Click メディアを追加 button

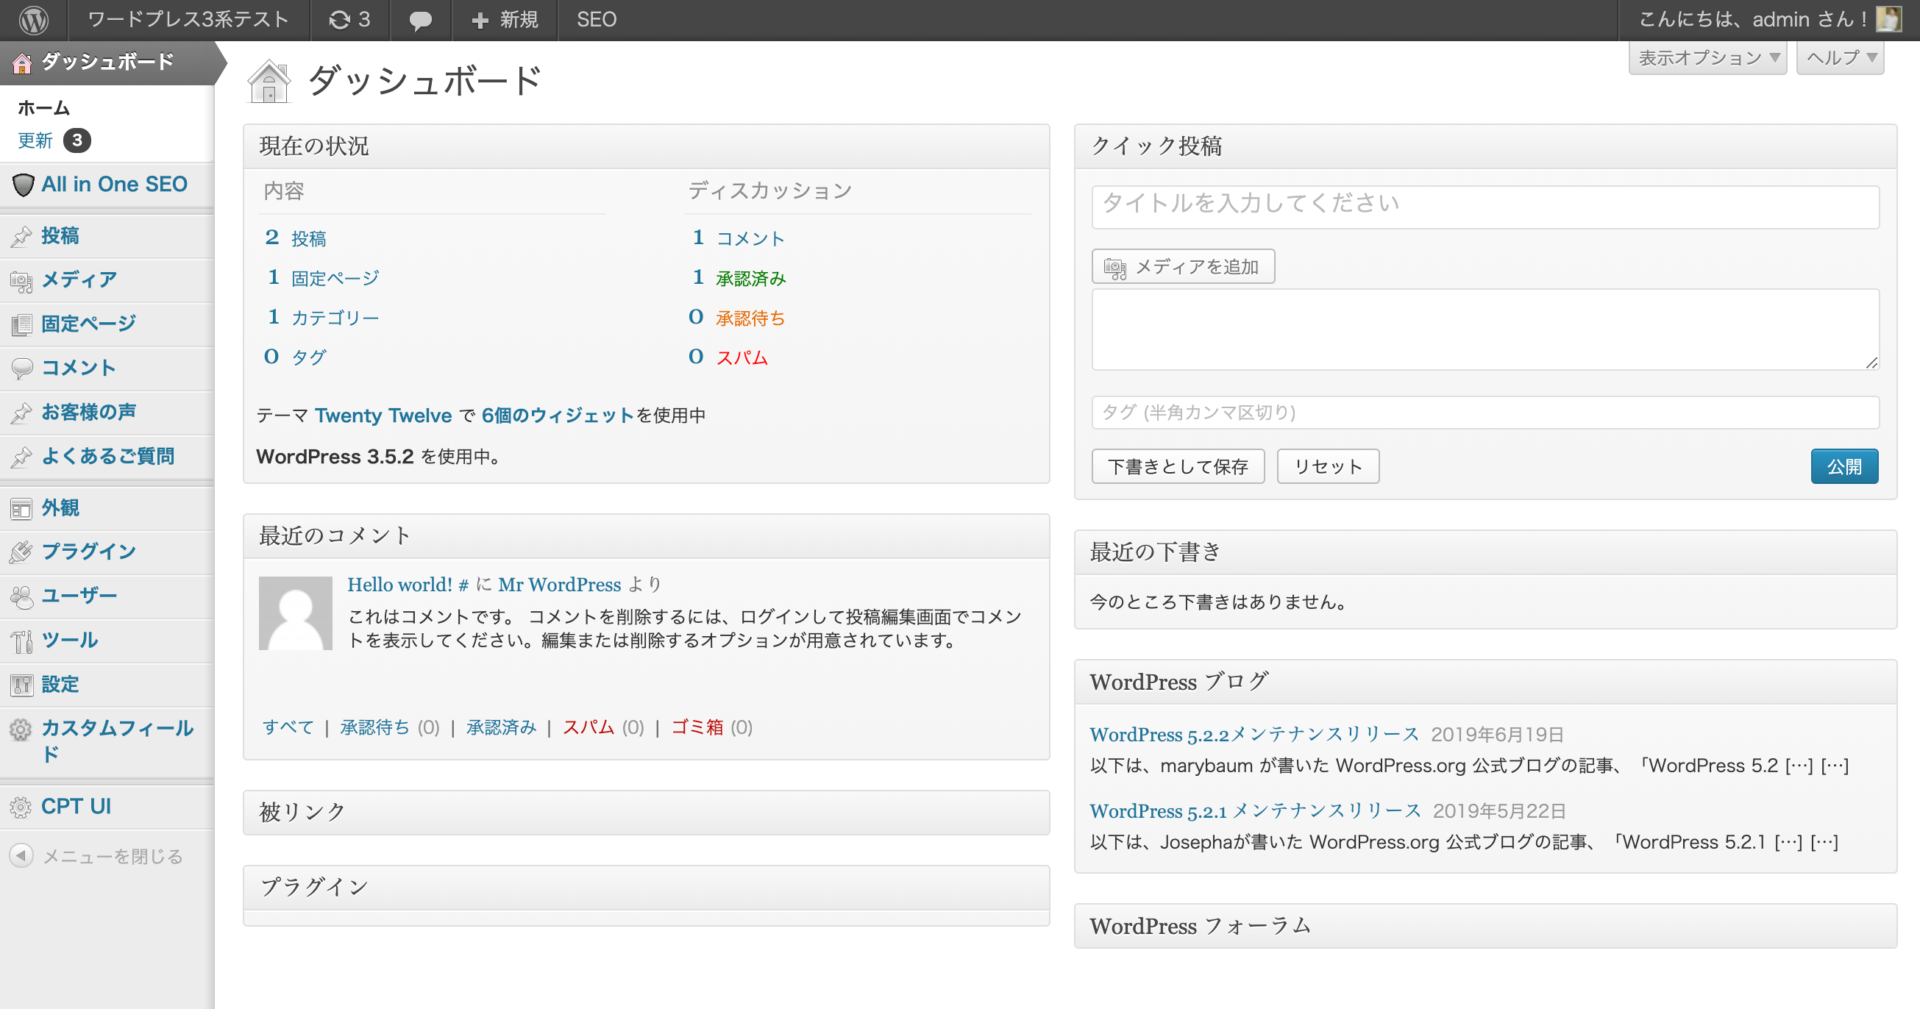click(1183, 267)
